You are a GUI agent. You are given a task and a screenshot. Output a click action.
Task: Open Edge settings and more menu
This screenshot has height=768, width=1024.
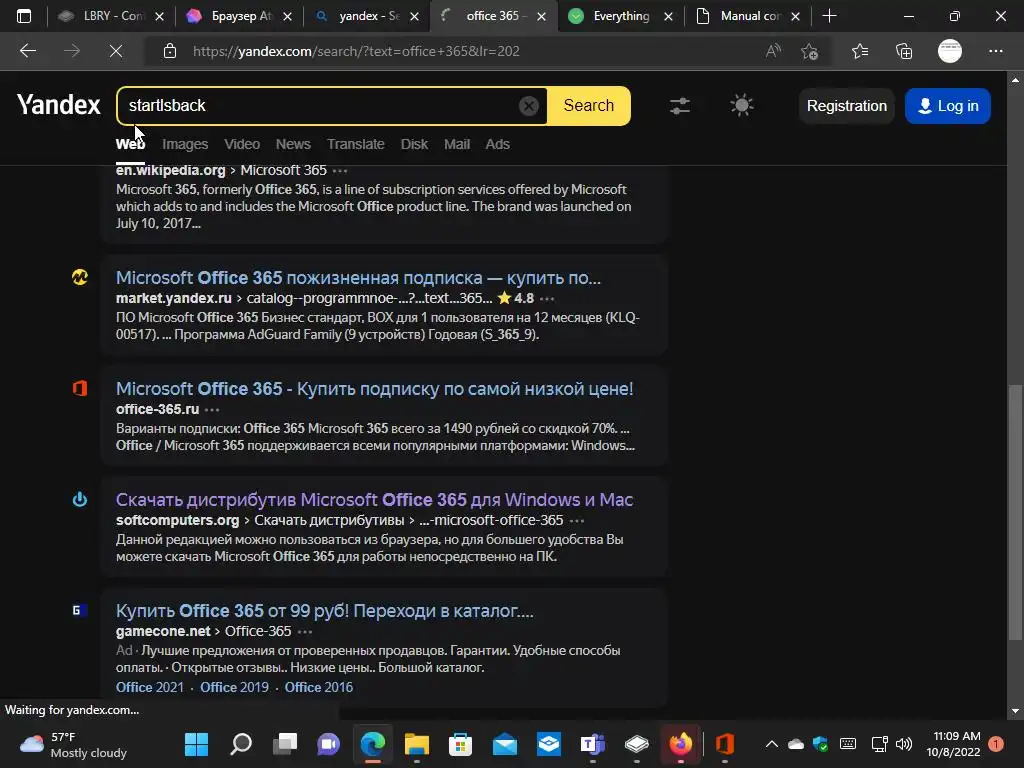996,51
